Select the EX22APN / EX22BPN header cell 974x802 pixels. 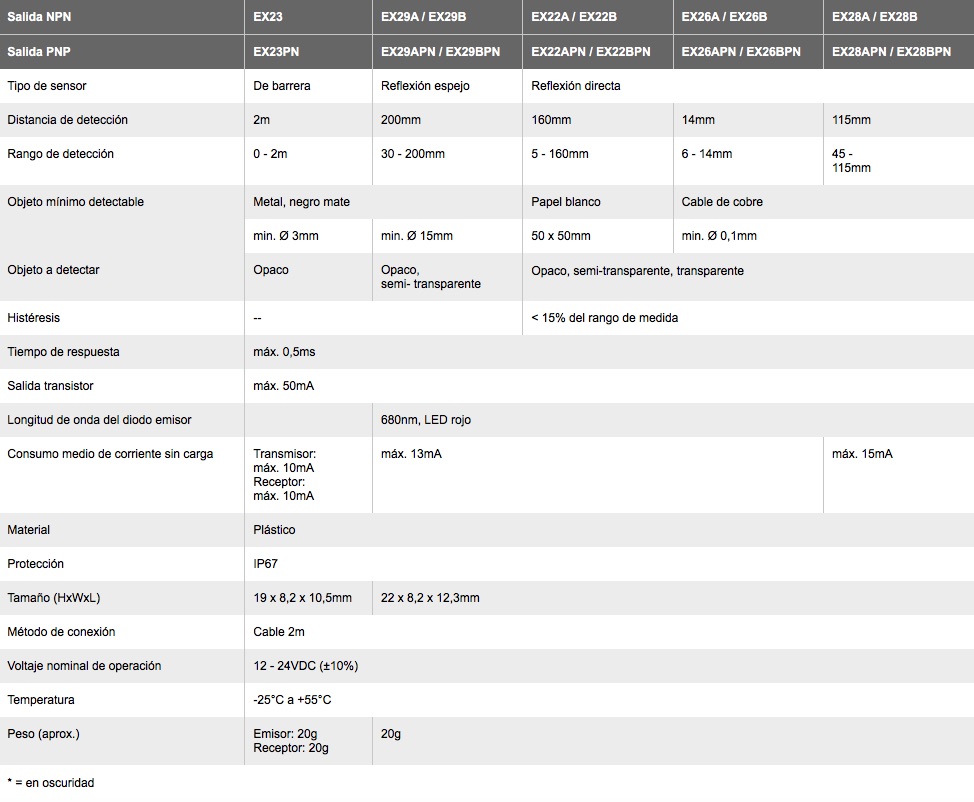pyautogui.click(x=590, y=51)
